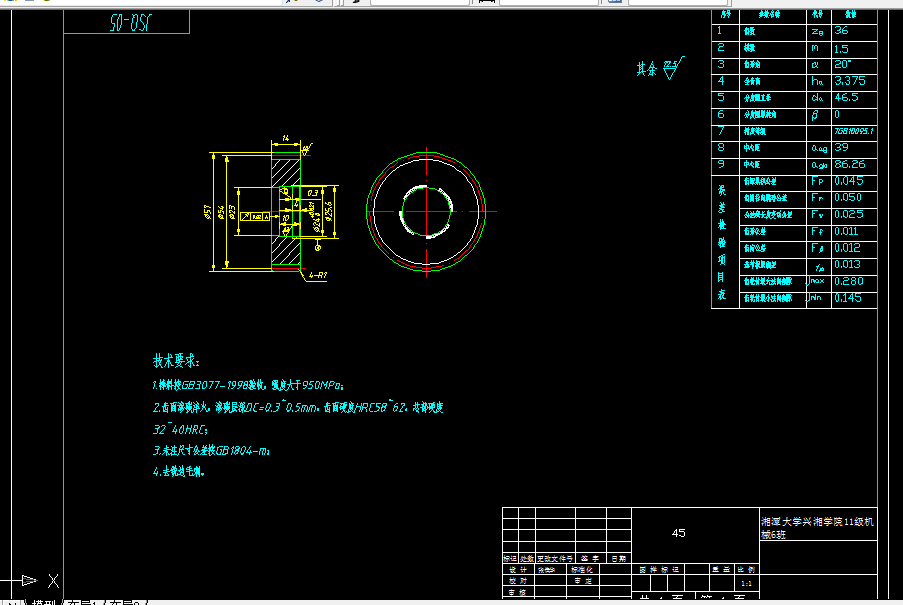This screenshot has width=903, height=605.
Task: Select the 湘潭大学兴湘学院11级机械6班 title text
Action: pos(817,528)
